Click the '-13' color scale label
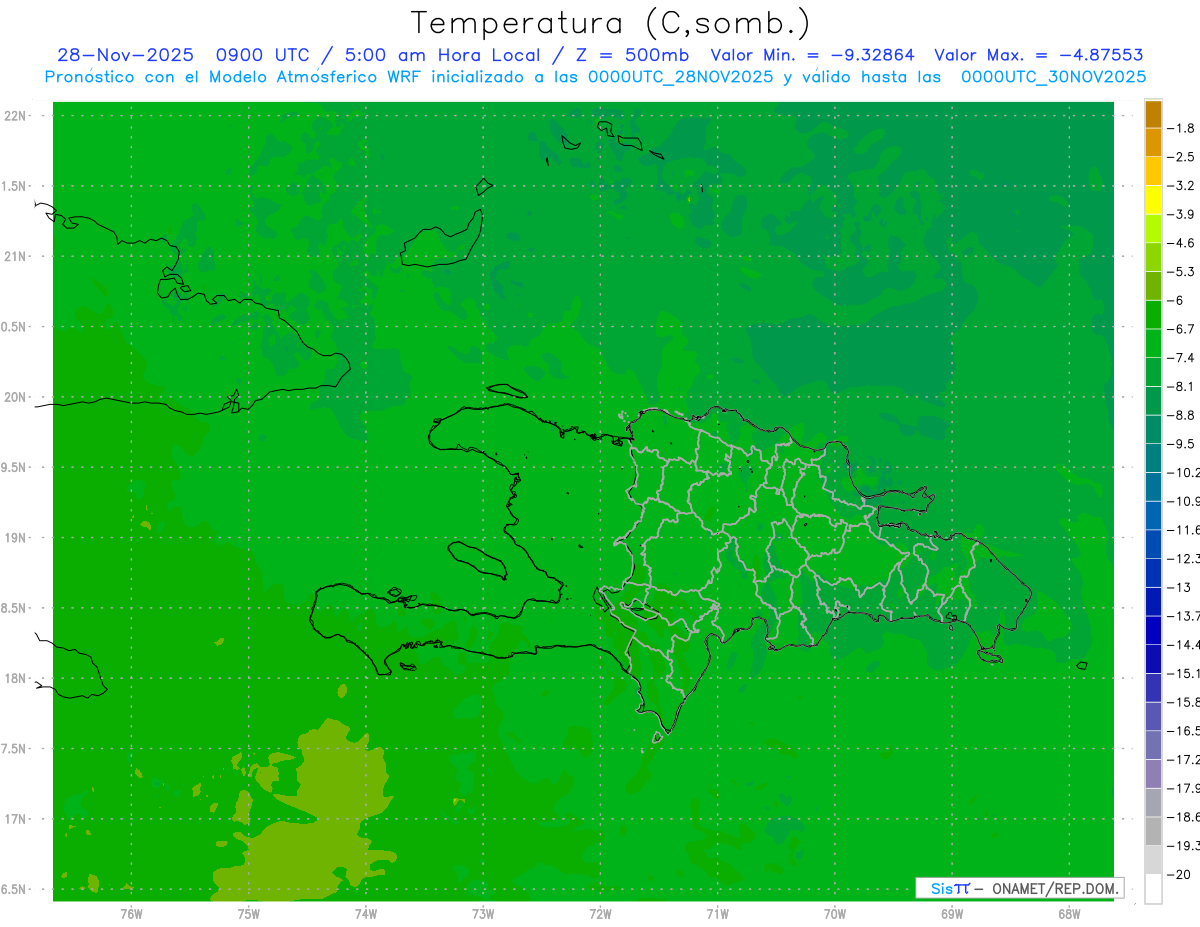The height and width of the screenshot is (927, 1200). tap(1179, 587)
